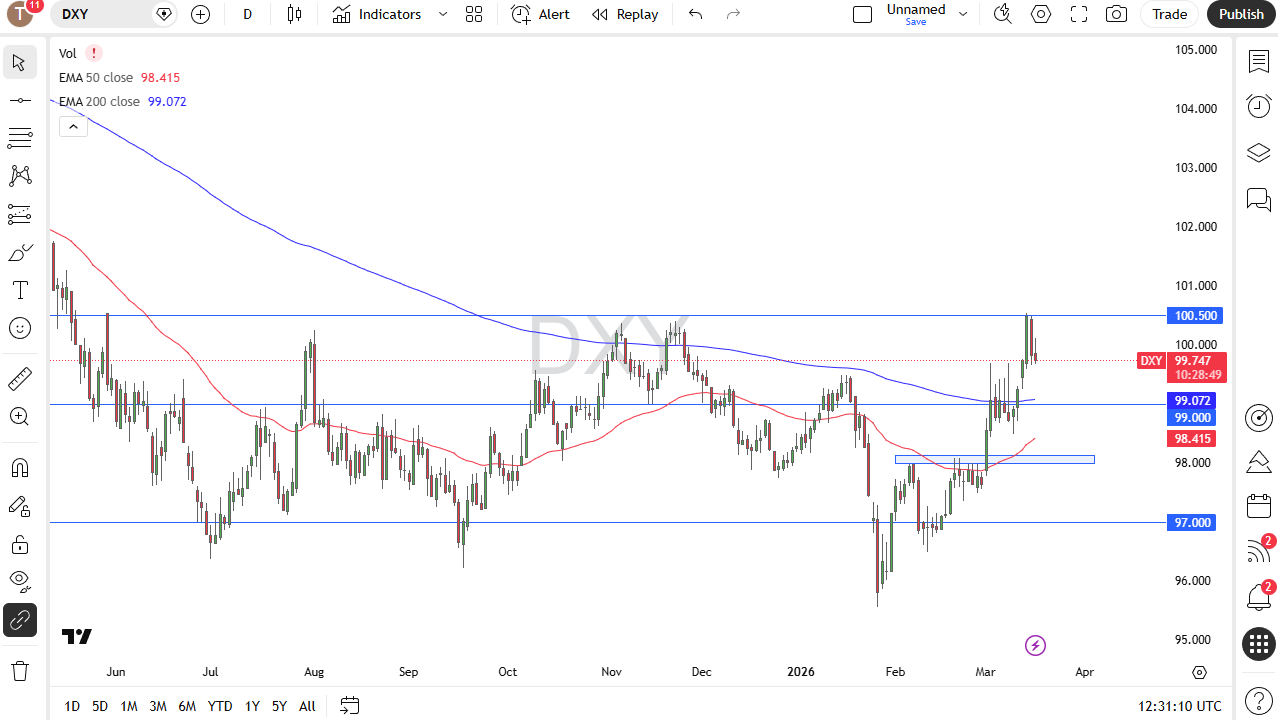Image resolution: width=1278 pixels, height=720 pixels.
Task: Open timezone menu at 12:31:10 UTC
Action: pos(1180,706)
